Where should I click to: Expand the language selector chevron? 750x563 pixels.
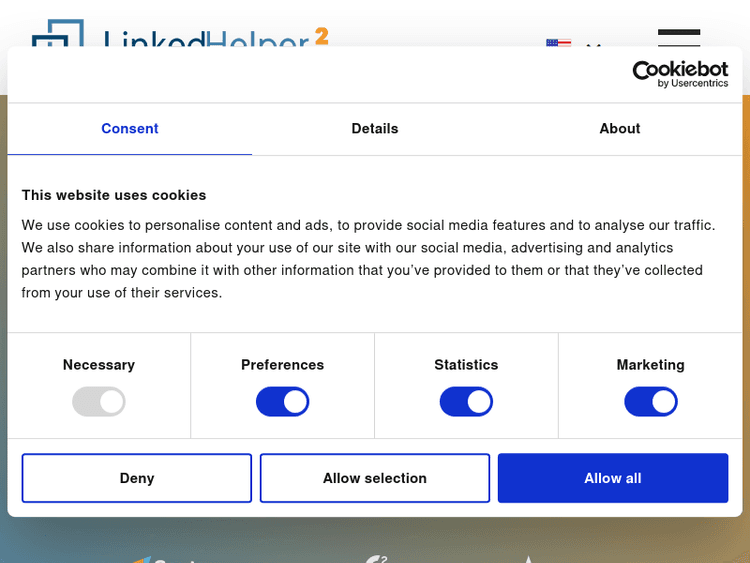point(593,44)
